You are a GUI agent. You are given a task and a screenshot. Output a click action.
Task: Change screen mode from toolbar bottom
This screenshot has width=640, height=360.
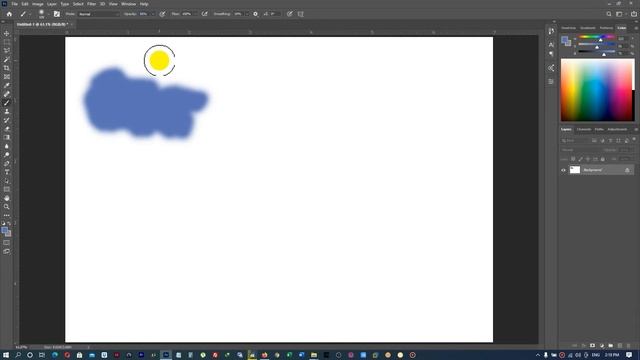pyautogui.click(x=7, y=251)
